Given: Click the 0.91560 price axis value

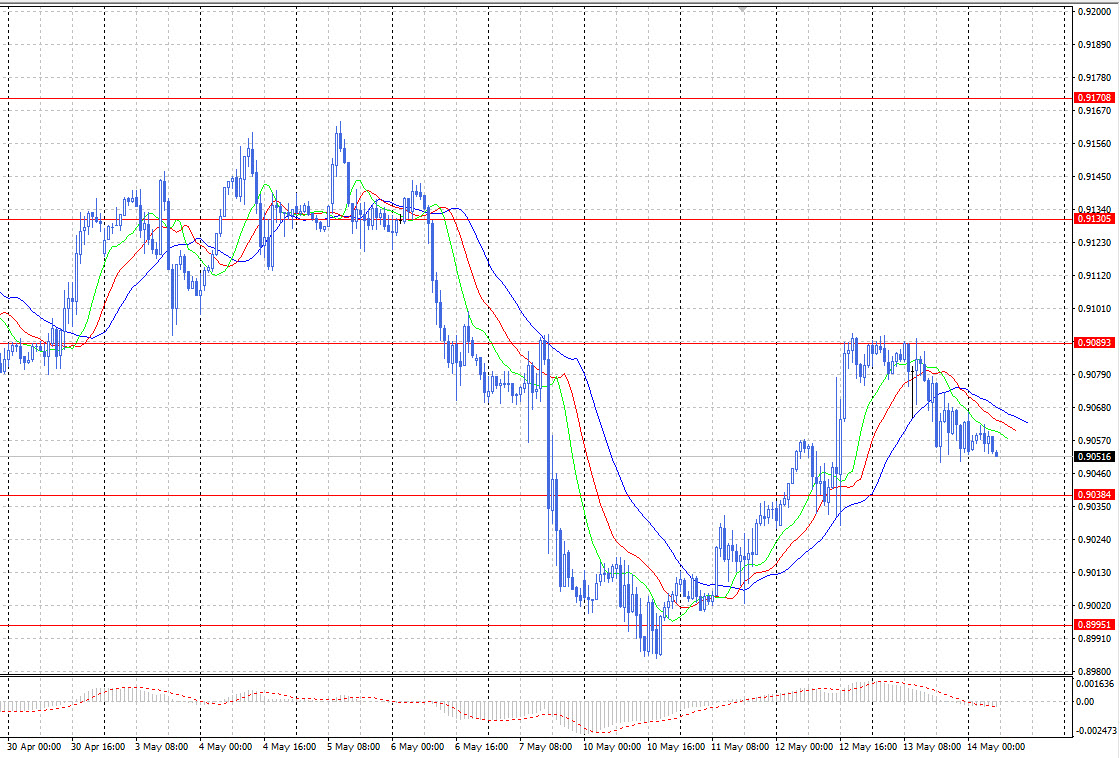Looking at the screenshot, I should [x=1094, y=144].
